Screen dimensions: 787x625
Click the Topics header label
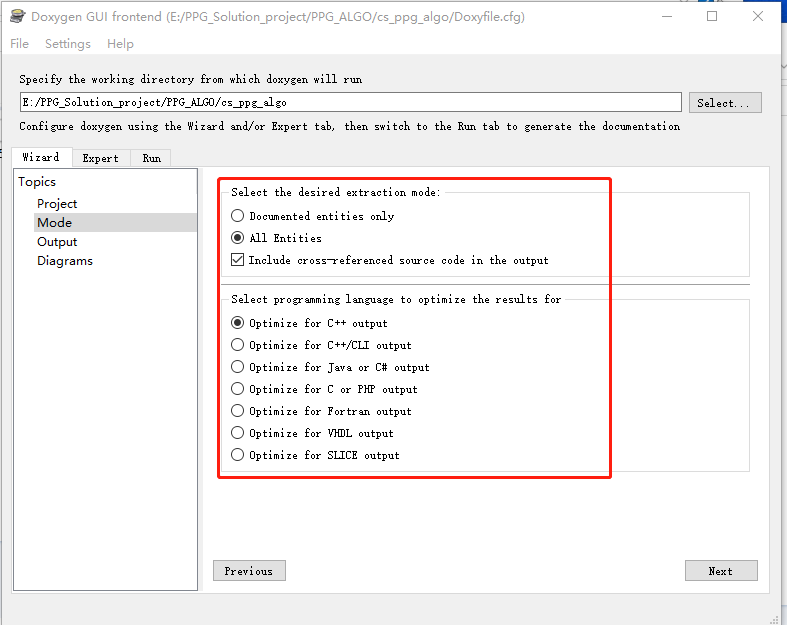pos(37,182)
